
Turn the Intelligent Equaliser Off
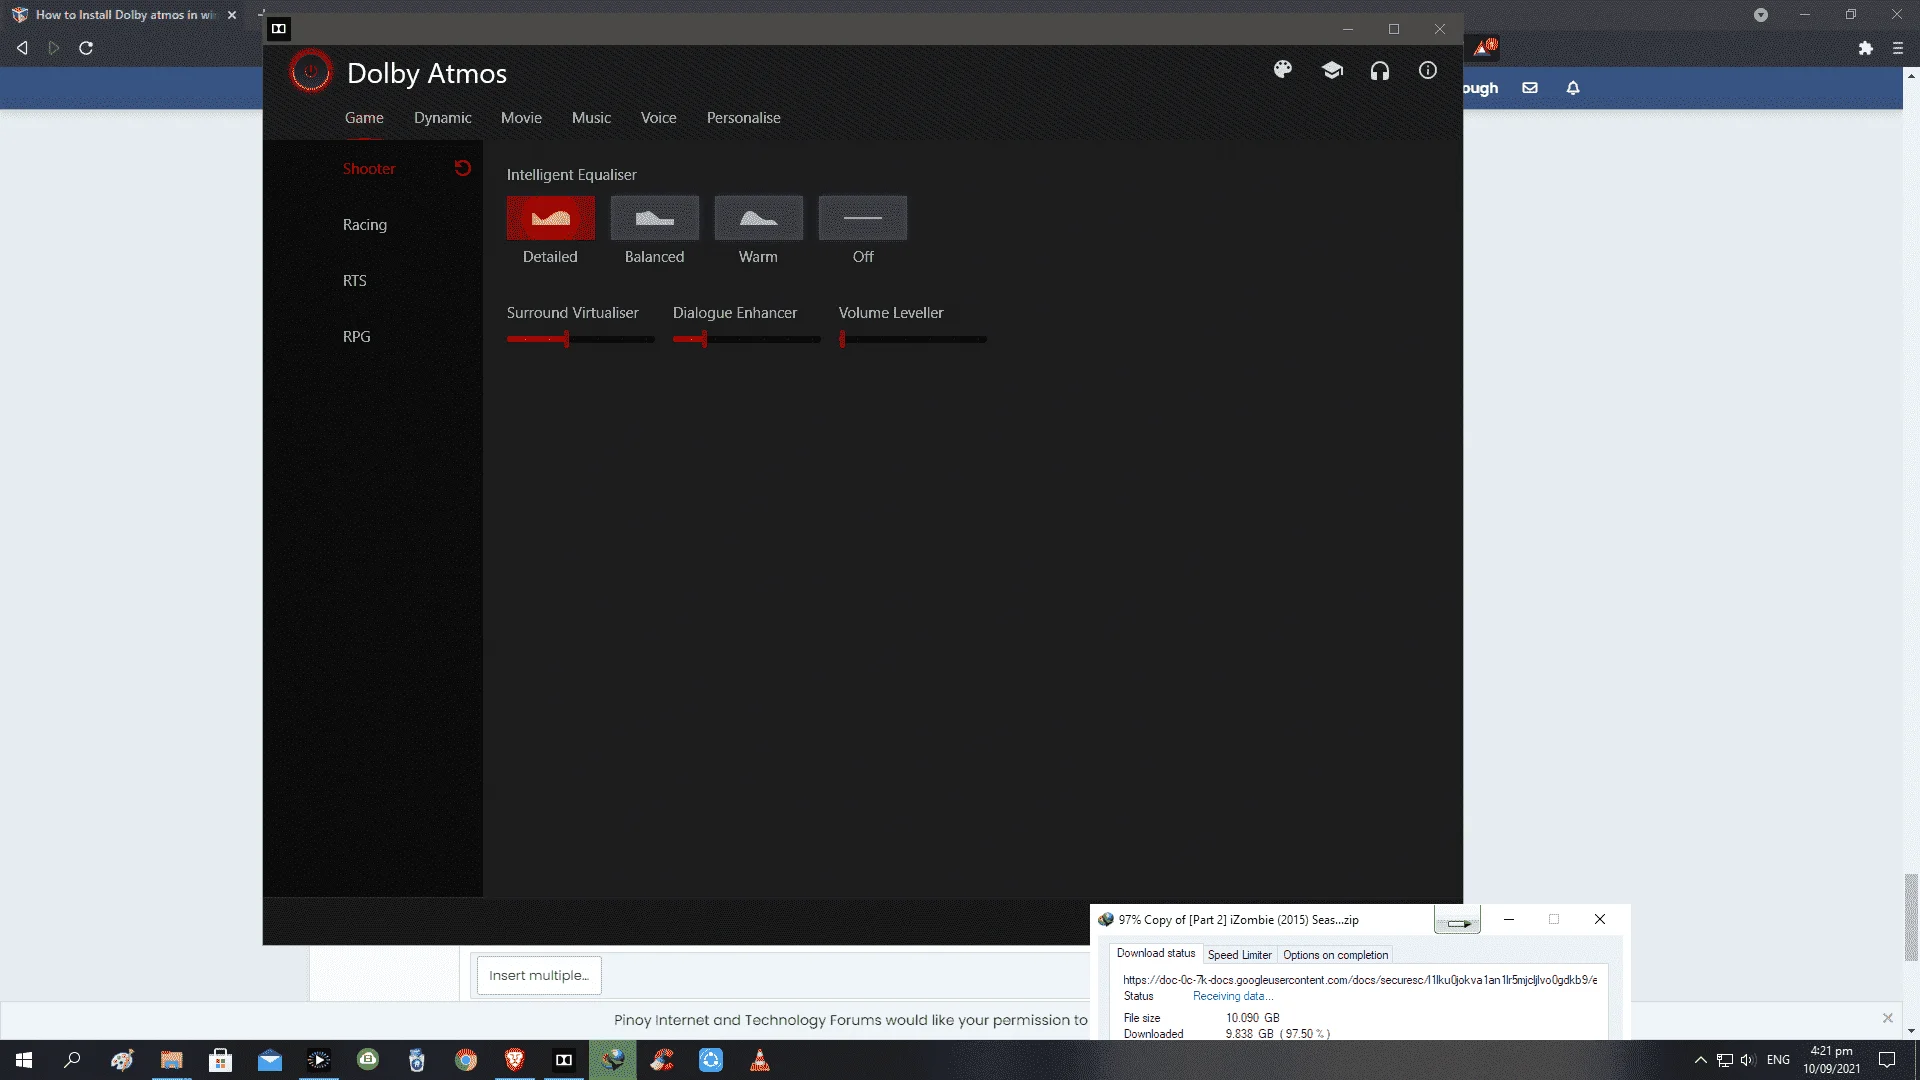pyautogui.click(x=863, y=218)
